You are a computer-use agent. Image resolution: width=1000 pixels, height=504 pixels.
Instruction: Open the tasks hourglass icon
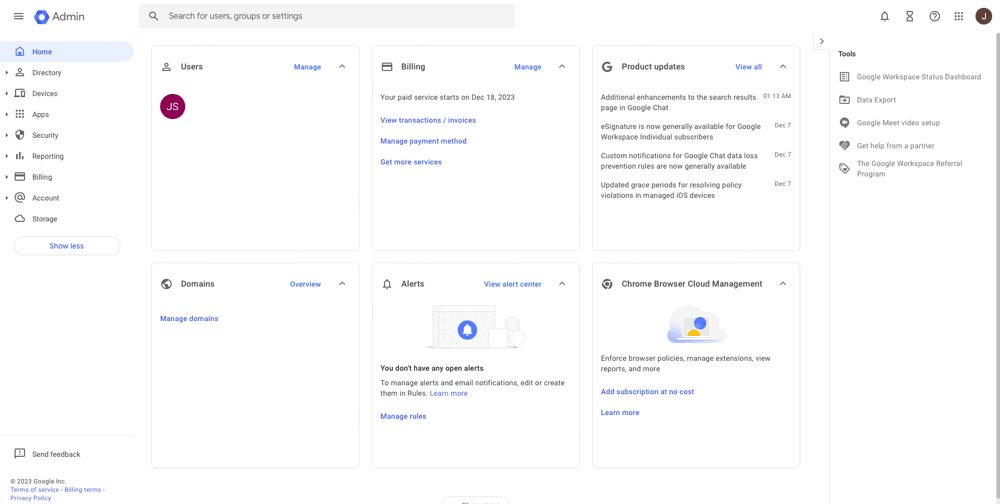(909, 17)
